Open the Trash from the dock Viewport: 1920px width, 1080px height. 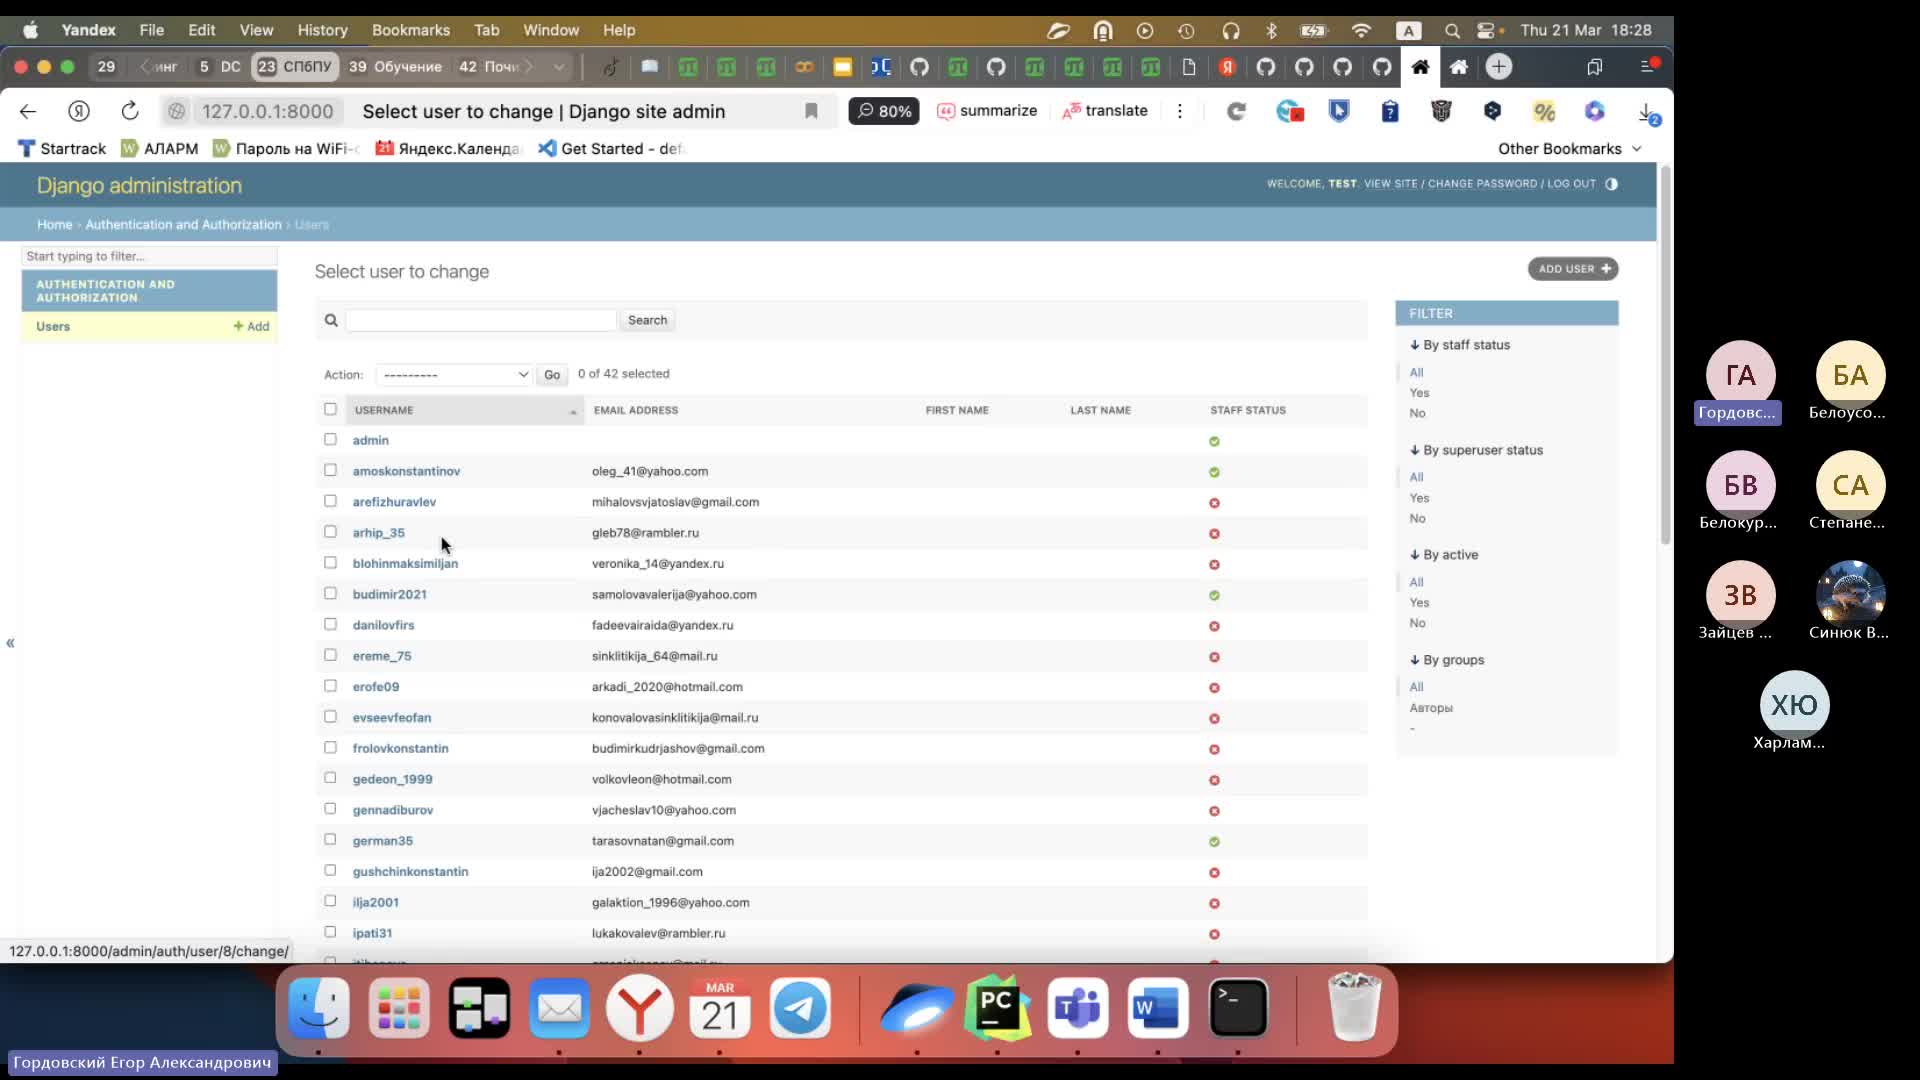pyautogui.click(x=1354, y=1008)
